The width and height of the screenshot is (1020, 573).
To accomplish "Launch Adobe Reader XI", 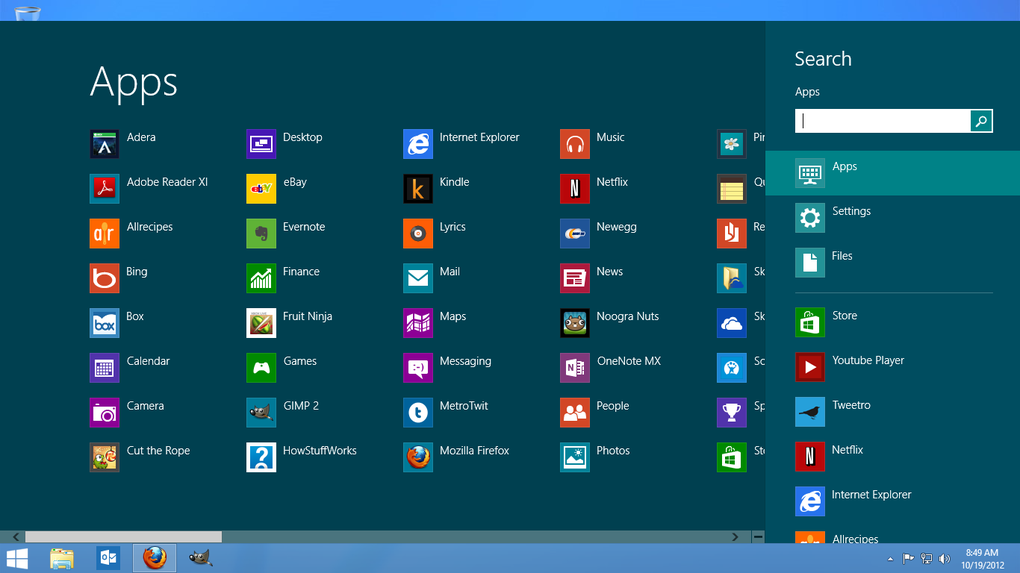I will 104,189.
